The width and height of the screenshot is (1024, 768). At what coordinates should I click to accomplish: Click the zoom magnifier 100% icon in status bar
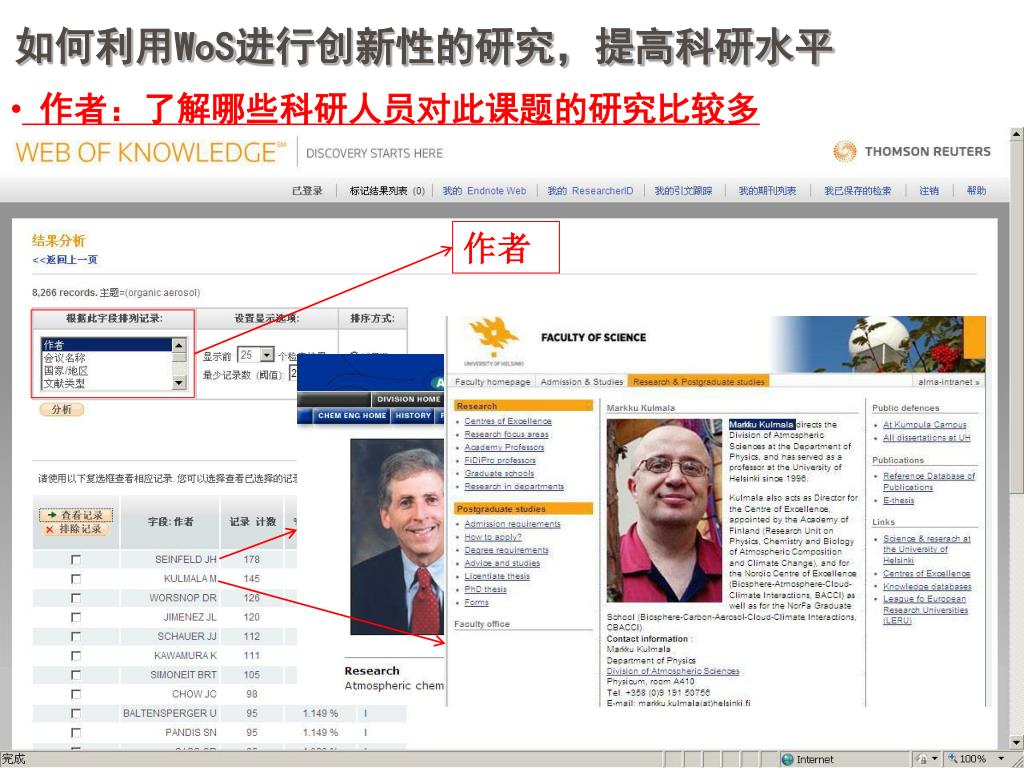953,759
